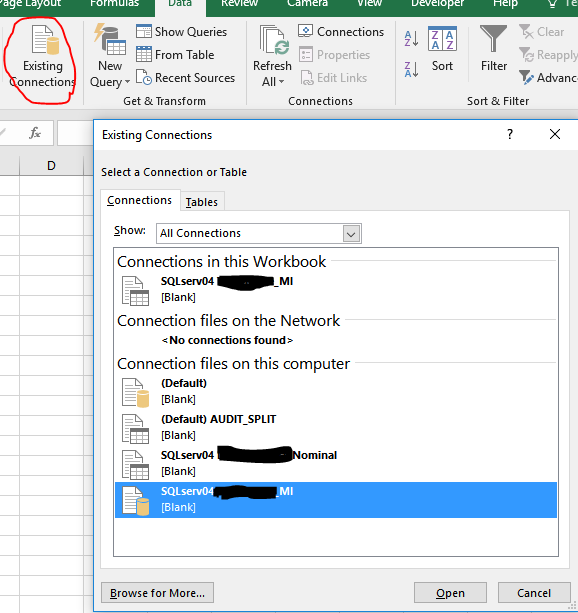Click the formula bar input field

pyautogui.click(x=76, y=133)
